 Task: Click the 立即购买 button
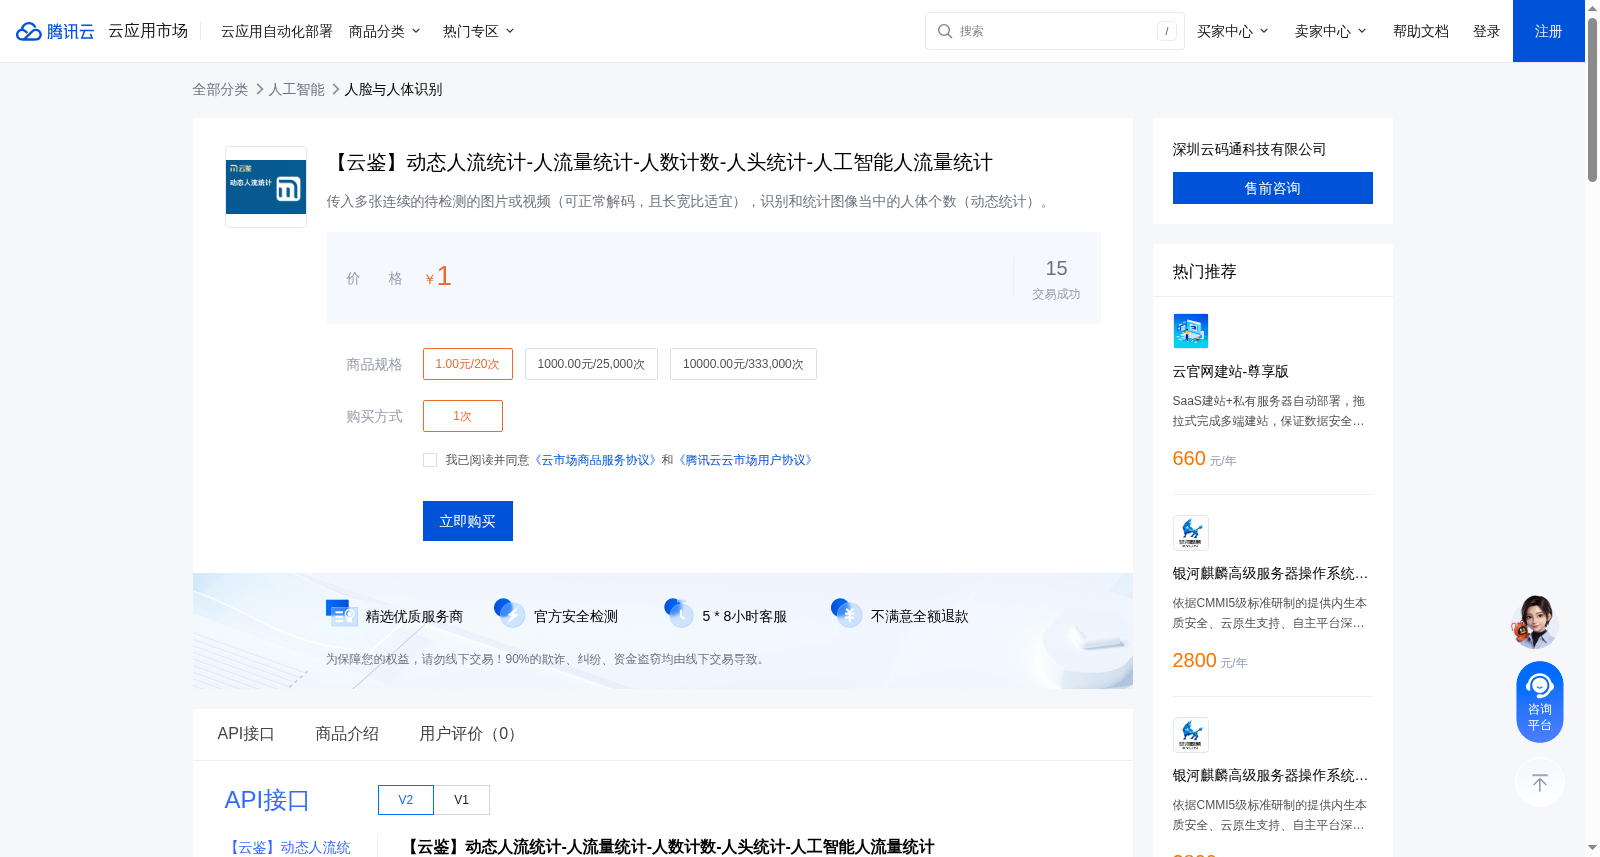[468, 521]
